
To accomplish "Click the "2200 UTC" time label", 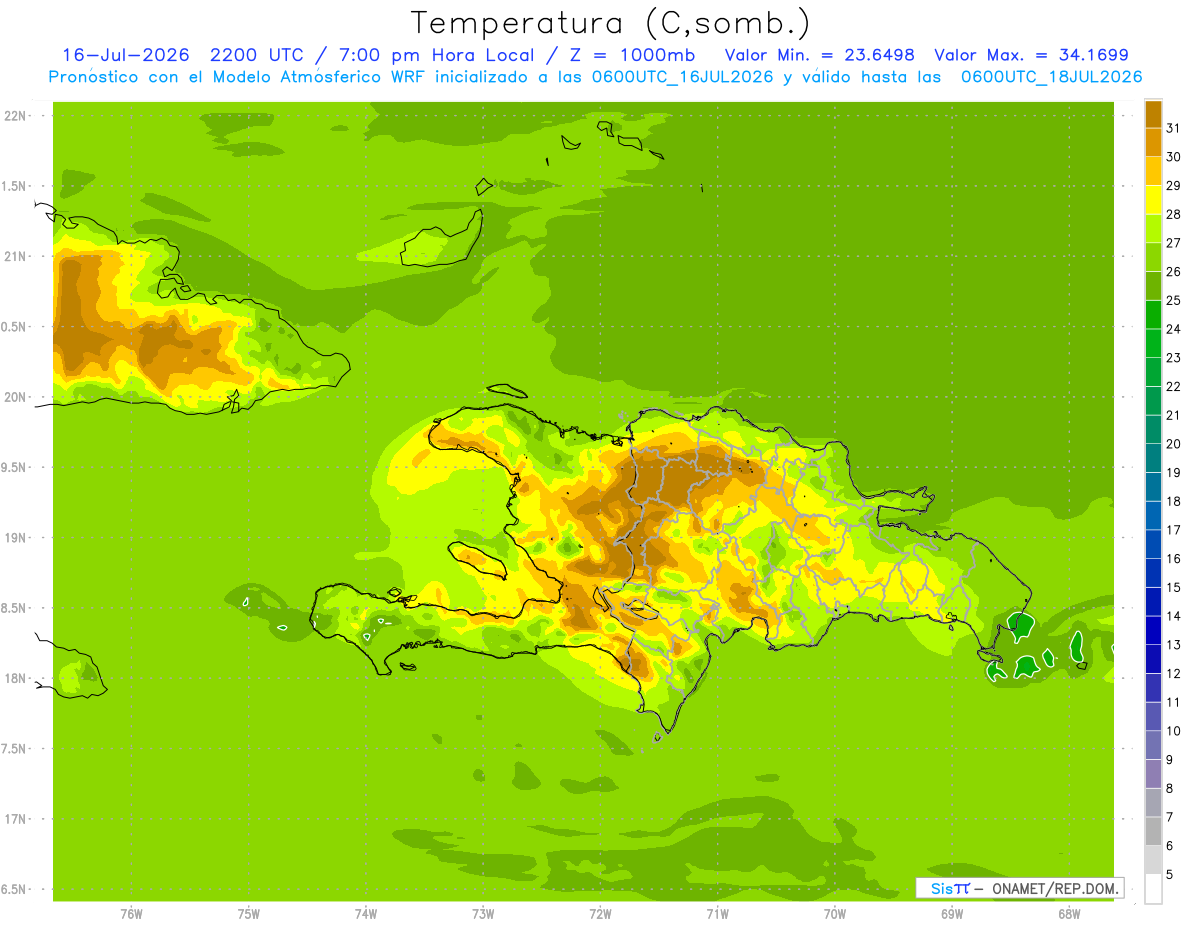I will pyautogui.click(x=260, y=55).
